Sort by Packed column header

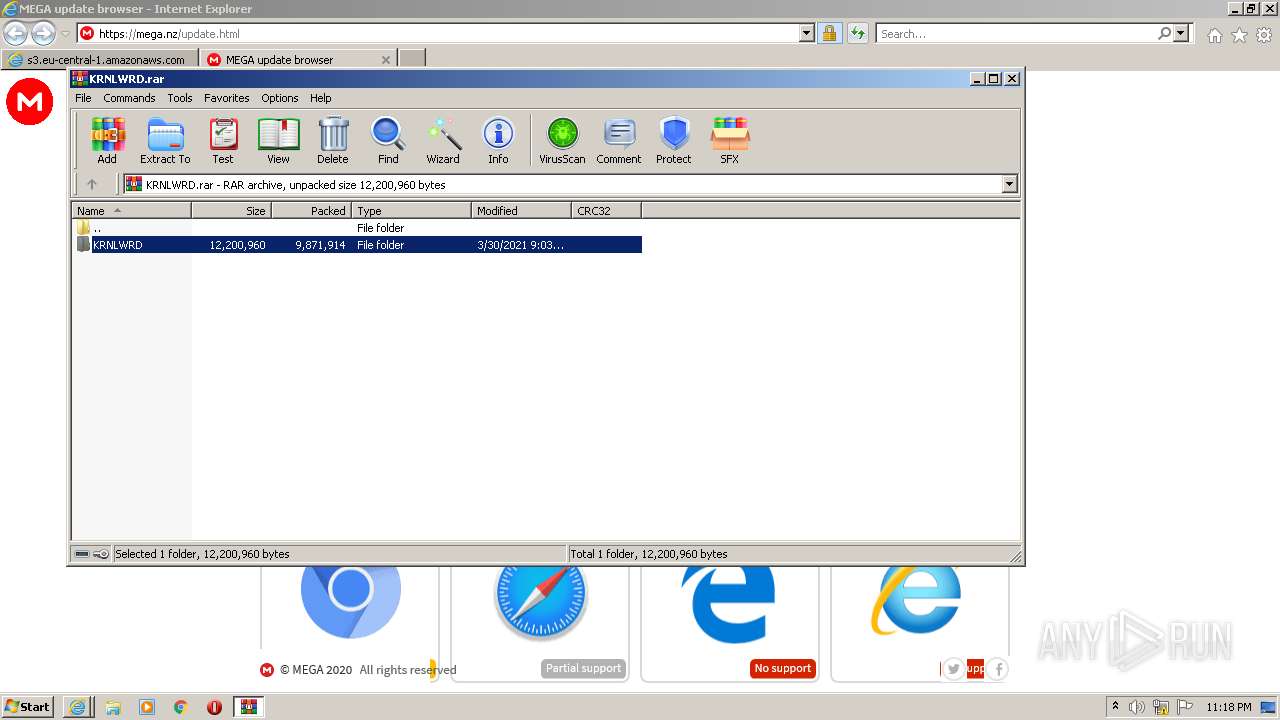[312, 210]
